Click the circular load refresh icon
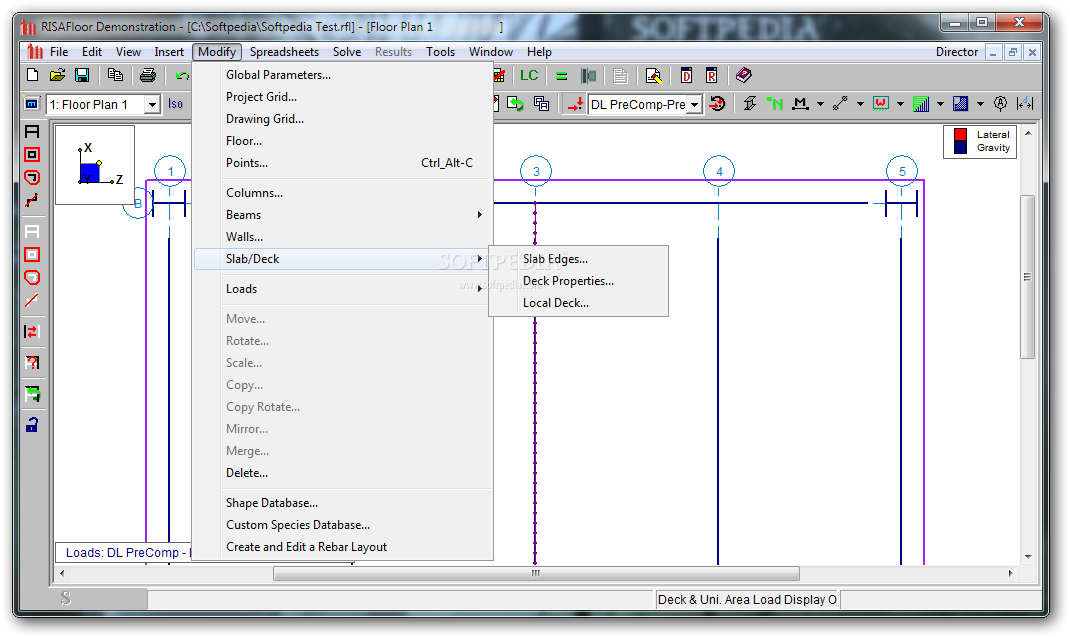The width and height of the screenshot is (1070, 638). tap(717, 104)
